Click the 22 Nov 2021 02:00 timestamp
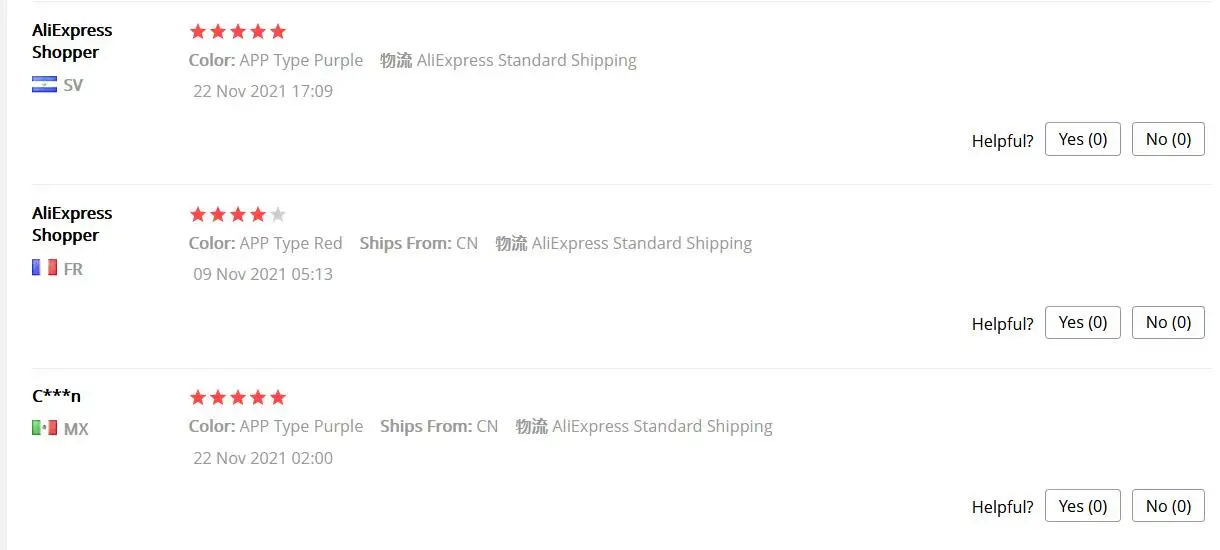 click(x=263, y=458)
